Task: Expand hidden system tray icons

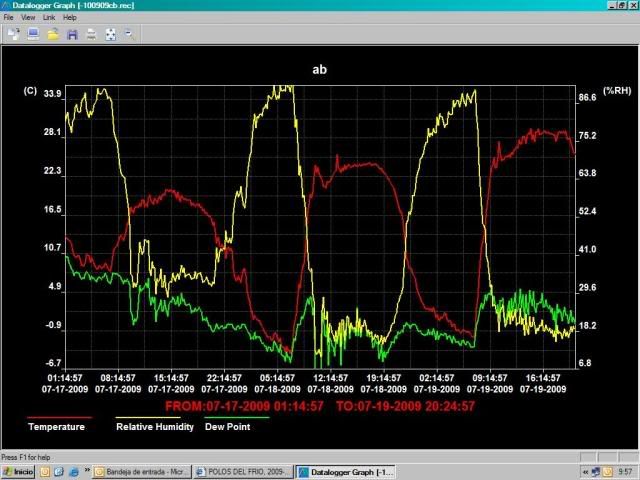Action: coord(586,472)
